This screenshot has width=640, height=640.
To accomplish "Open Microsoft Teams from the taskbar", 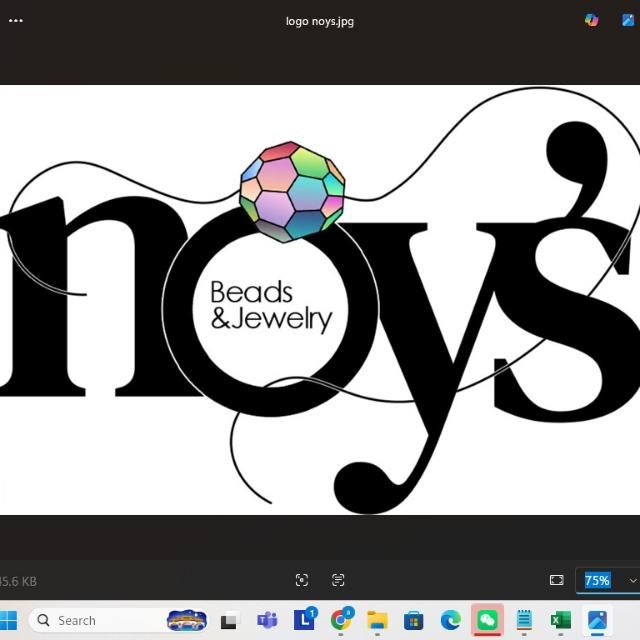I will [267, 620].
